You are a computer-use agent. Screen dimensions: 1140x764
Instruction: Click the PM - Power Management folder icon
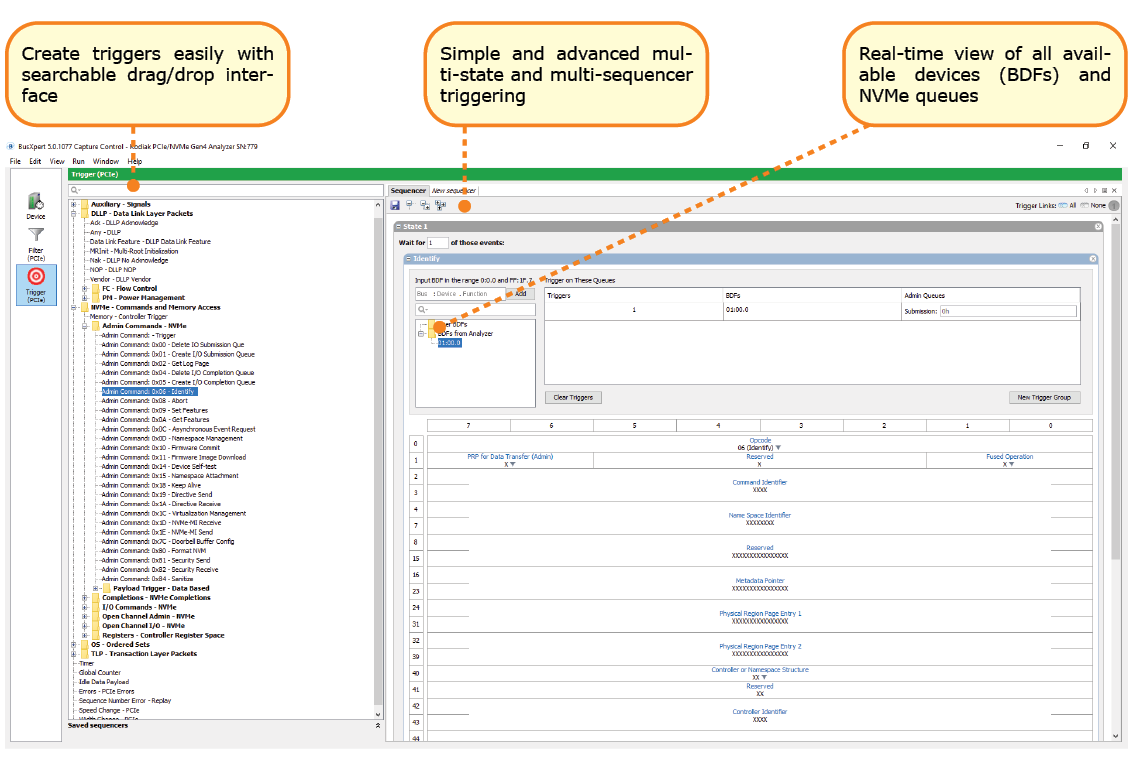click(95, 297)
